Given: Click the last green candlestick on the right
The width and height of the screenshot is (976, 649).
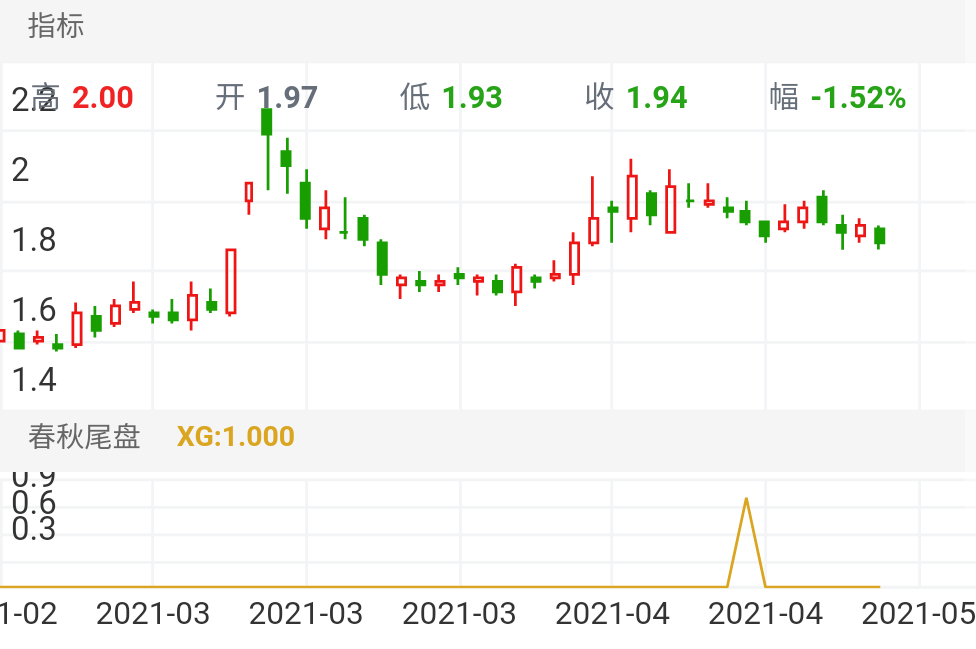Looking at the screenshot, I should (x=879, y=236).
